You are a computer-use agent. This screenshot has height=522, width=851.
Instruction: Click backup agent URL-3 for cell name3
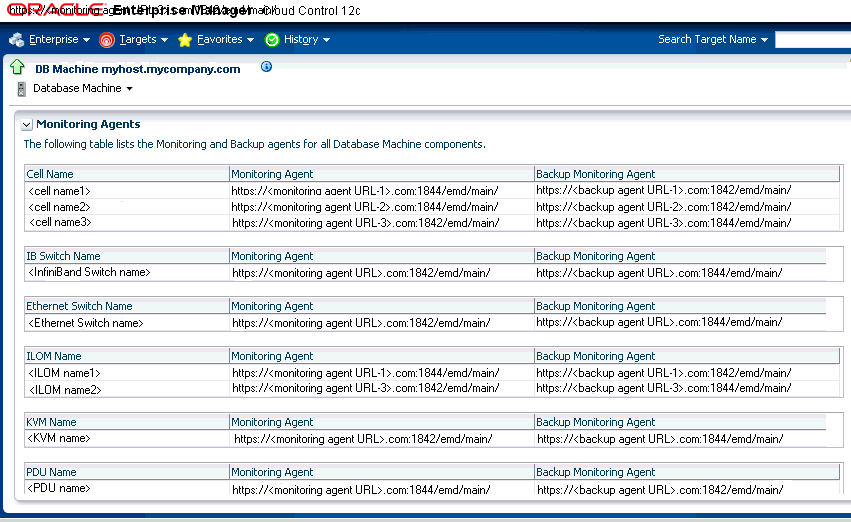(664, 223)
